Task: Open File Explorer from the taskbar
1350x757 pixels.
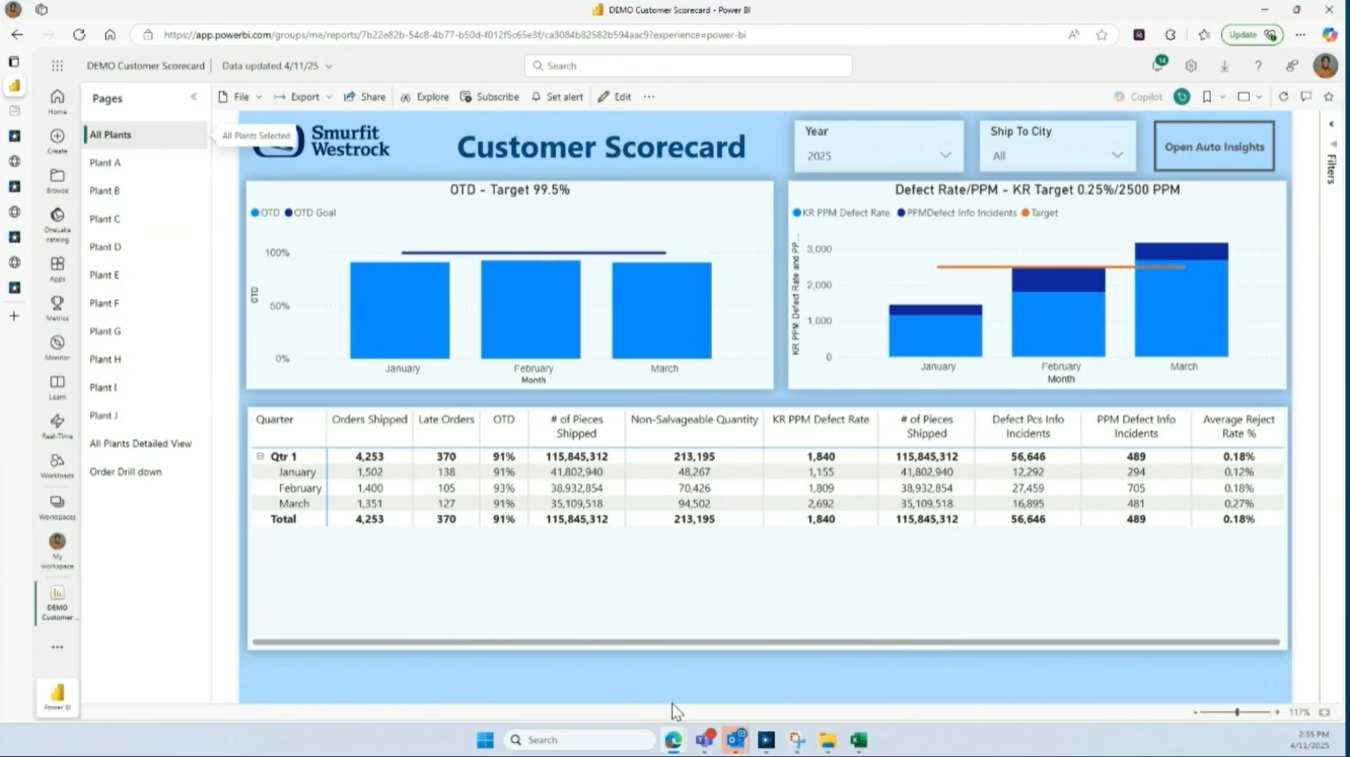Action: coord(827,740)
